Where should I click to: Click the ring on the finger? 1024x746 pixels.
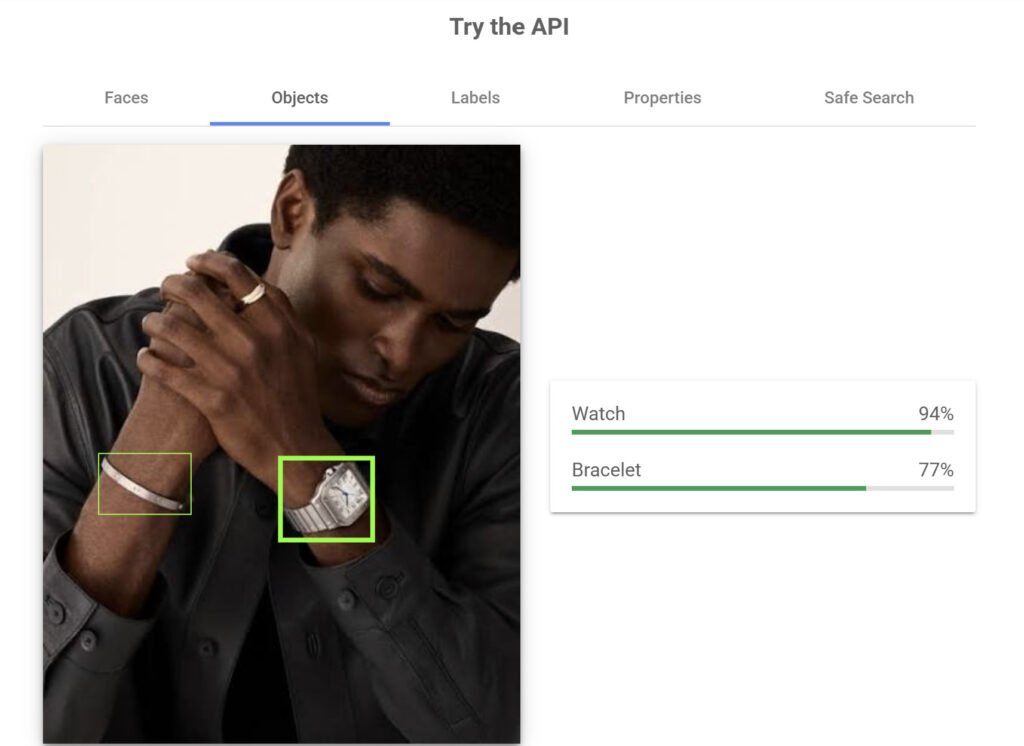click(x=253, y=294)
